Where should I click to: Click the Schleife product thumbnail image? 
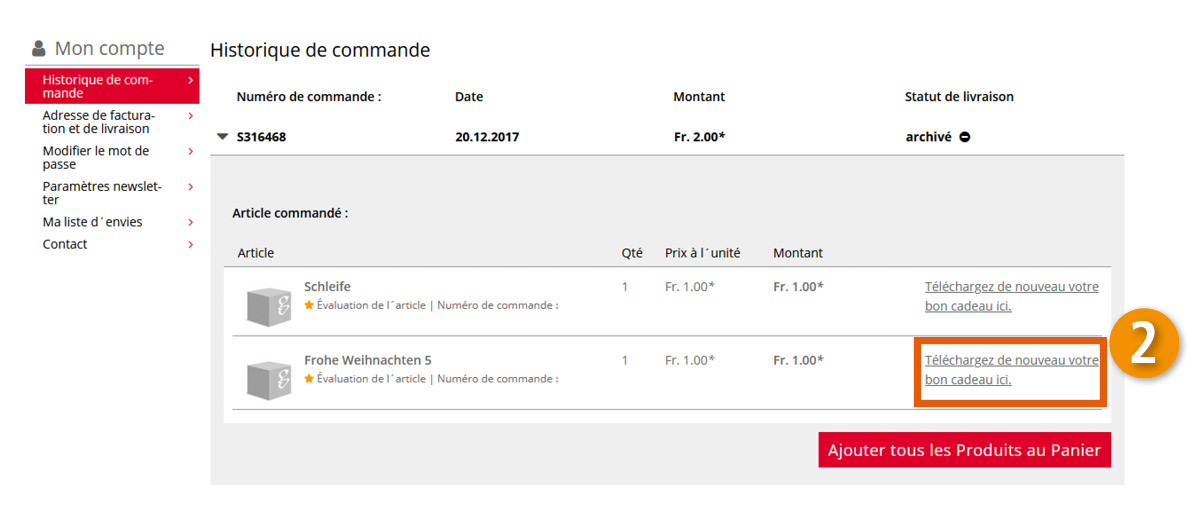click(x=268, y=306)
